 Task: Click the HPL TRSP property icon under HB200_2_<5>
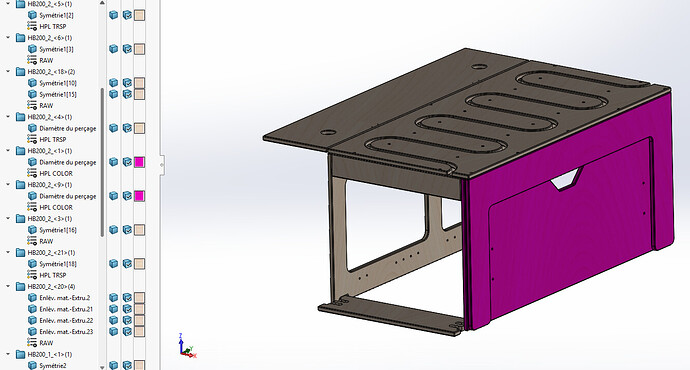[x=32, y=26]
